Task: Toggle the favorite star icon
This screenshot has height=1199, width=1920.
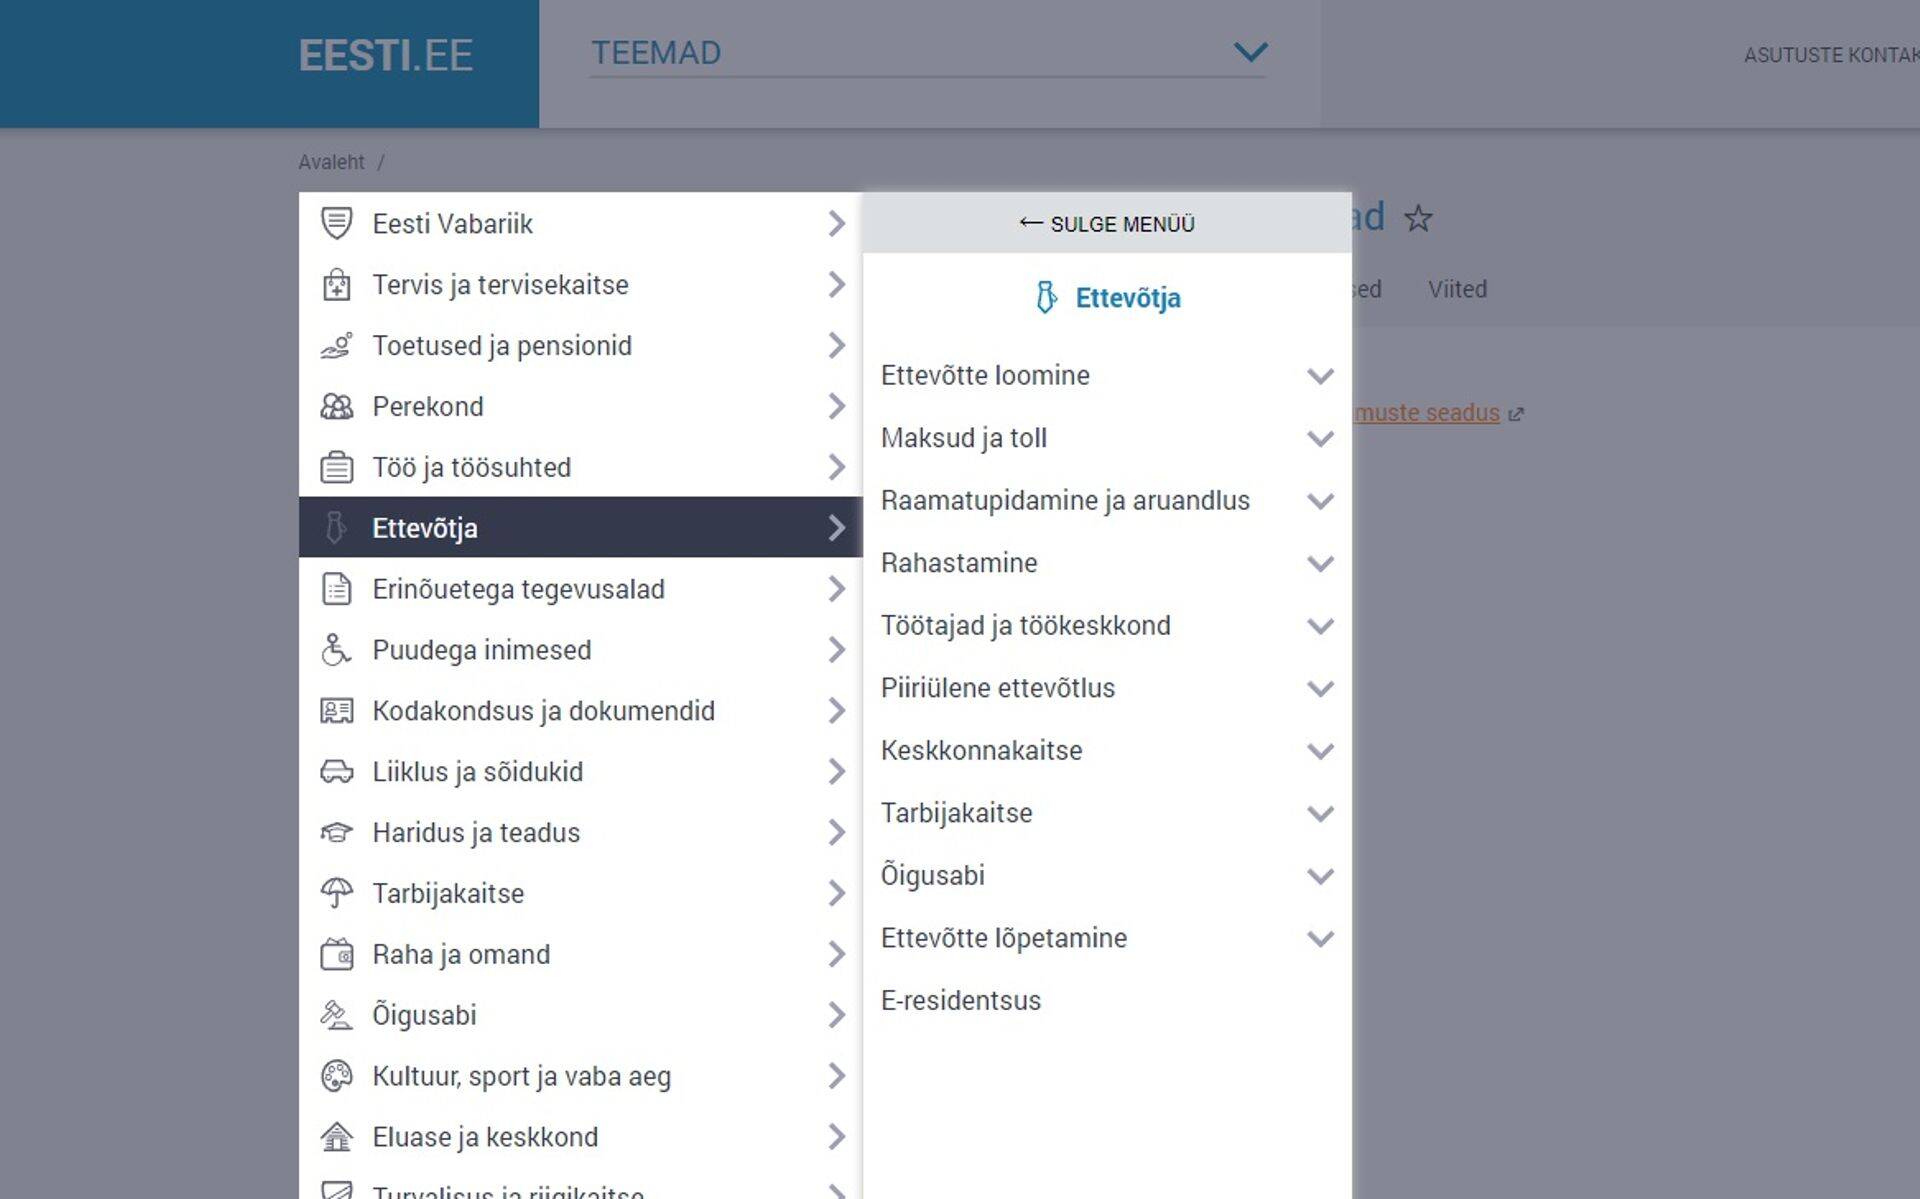Action: pyautogui.click(x=1418, y=218)
